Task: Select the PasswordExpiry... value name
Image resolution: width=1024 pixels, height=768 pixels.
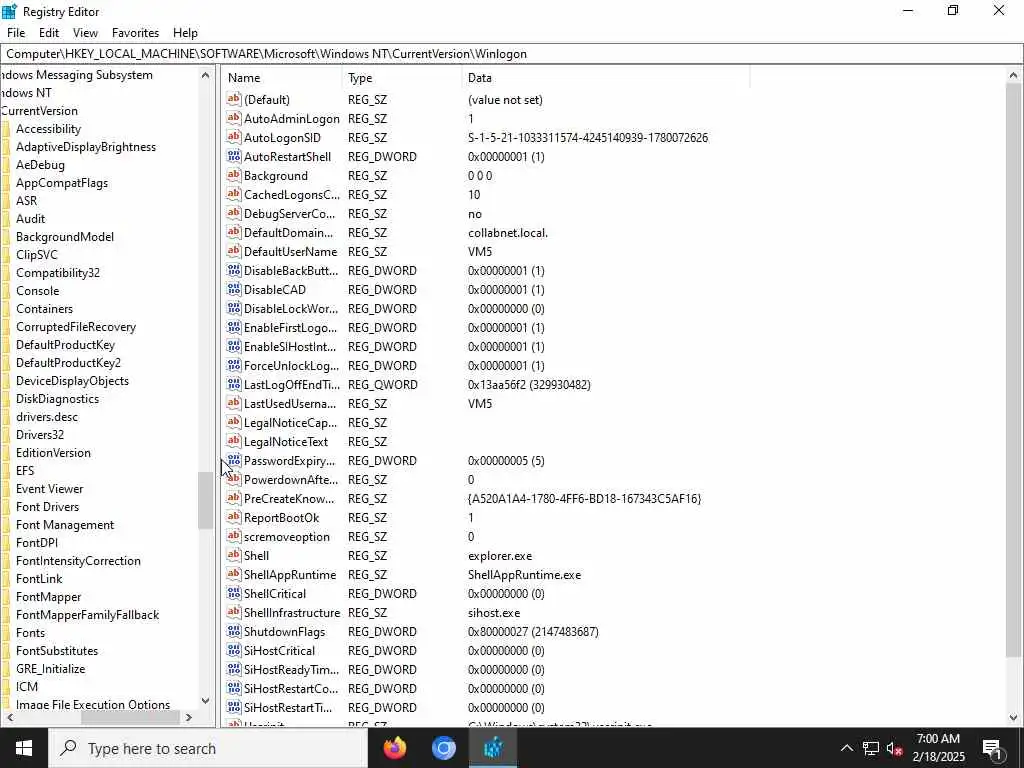Action: tap(289, 460)
